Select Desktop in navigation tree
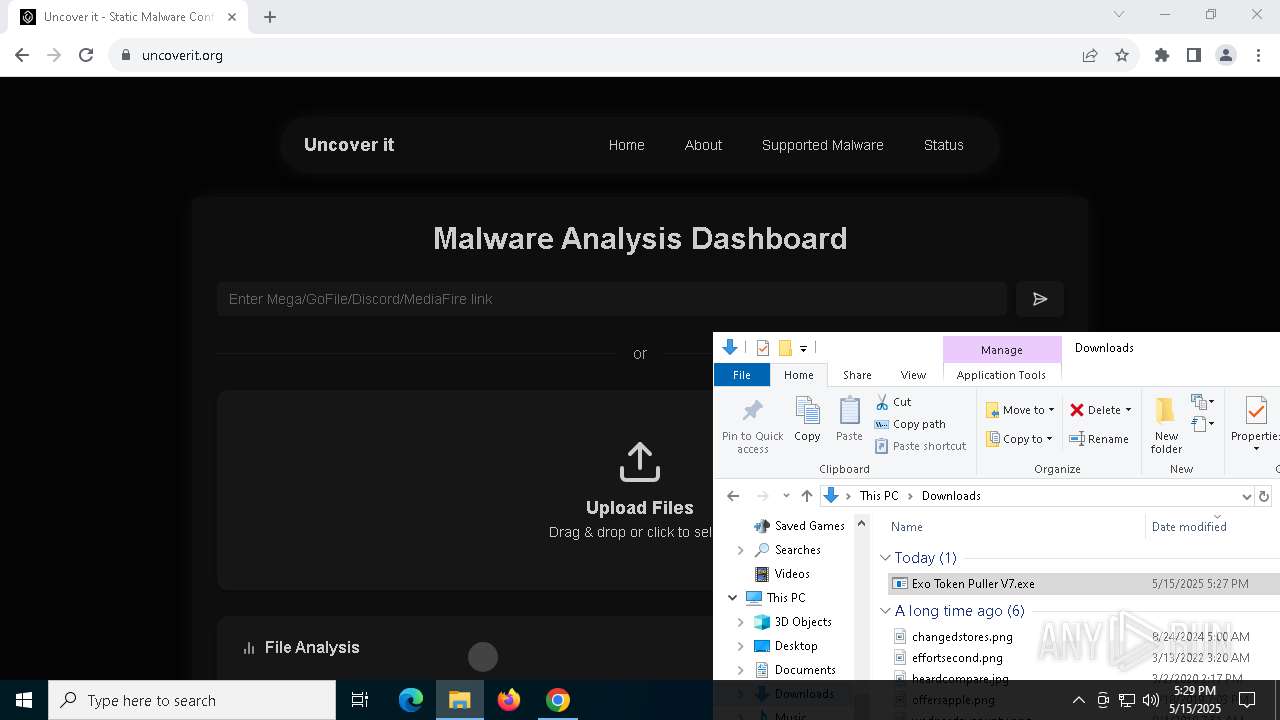This screenshot has height=720, width=1280. [796, 646]
